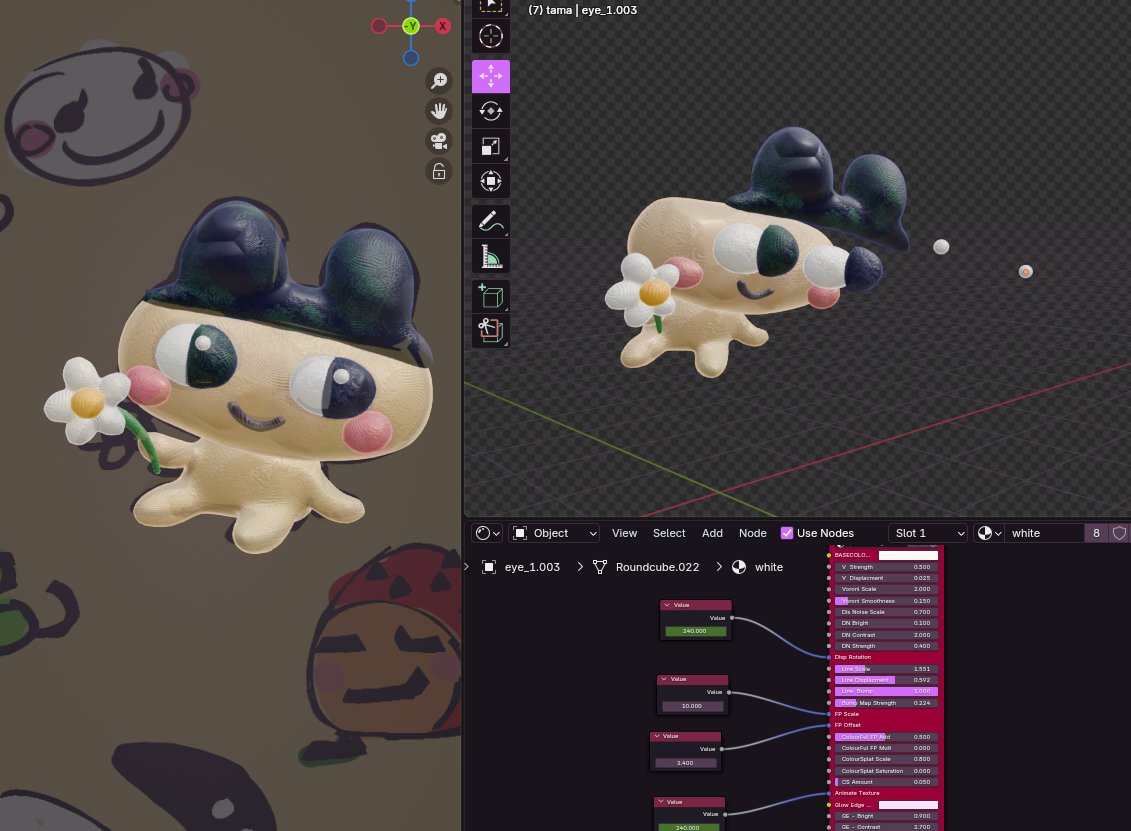
Task: Collapse the topmost Value node showing 240.000
Action: (666, 604)
